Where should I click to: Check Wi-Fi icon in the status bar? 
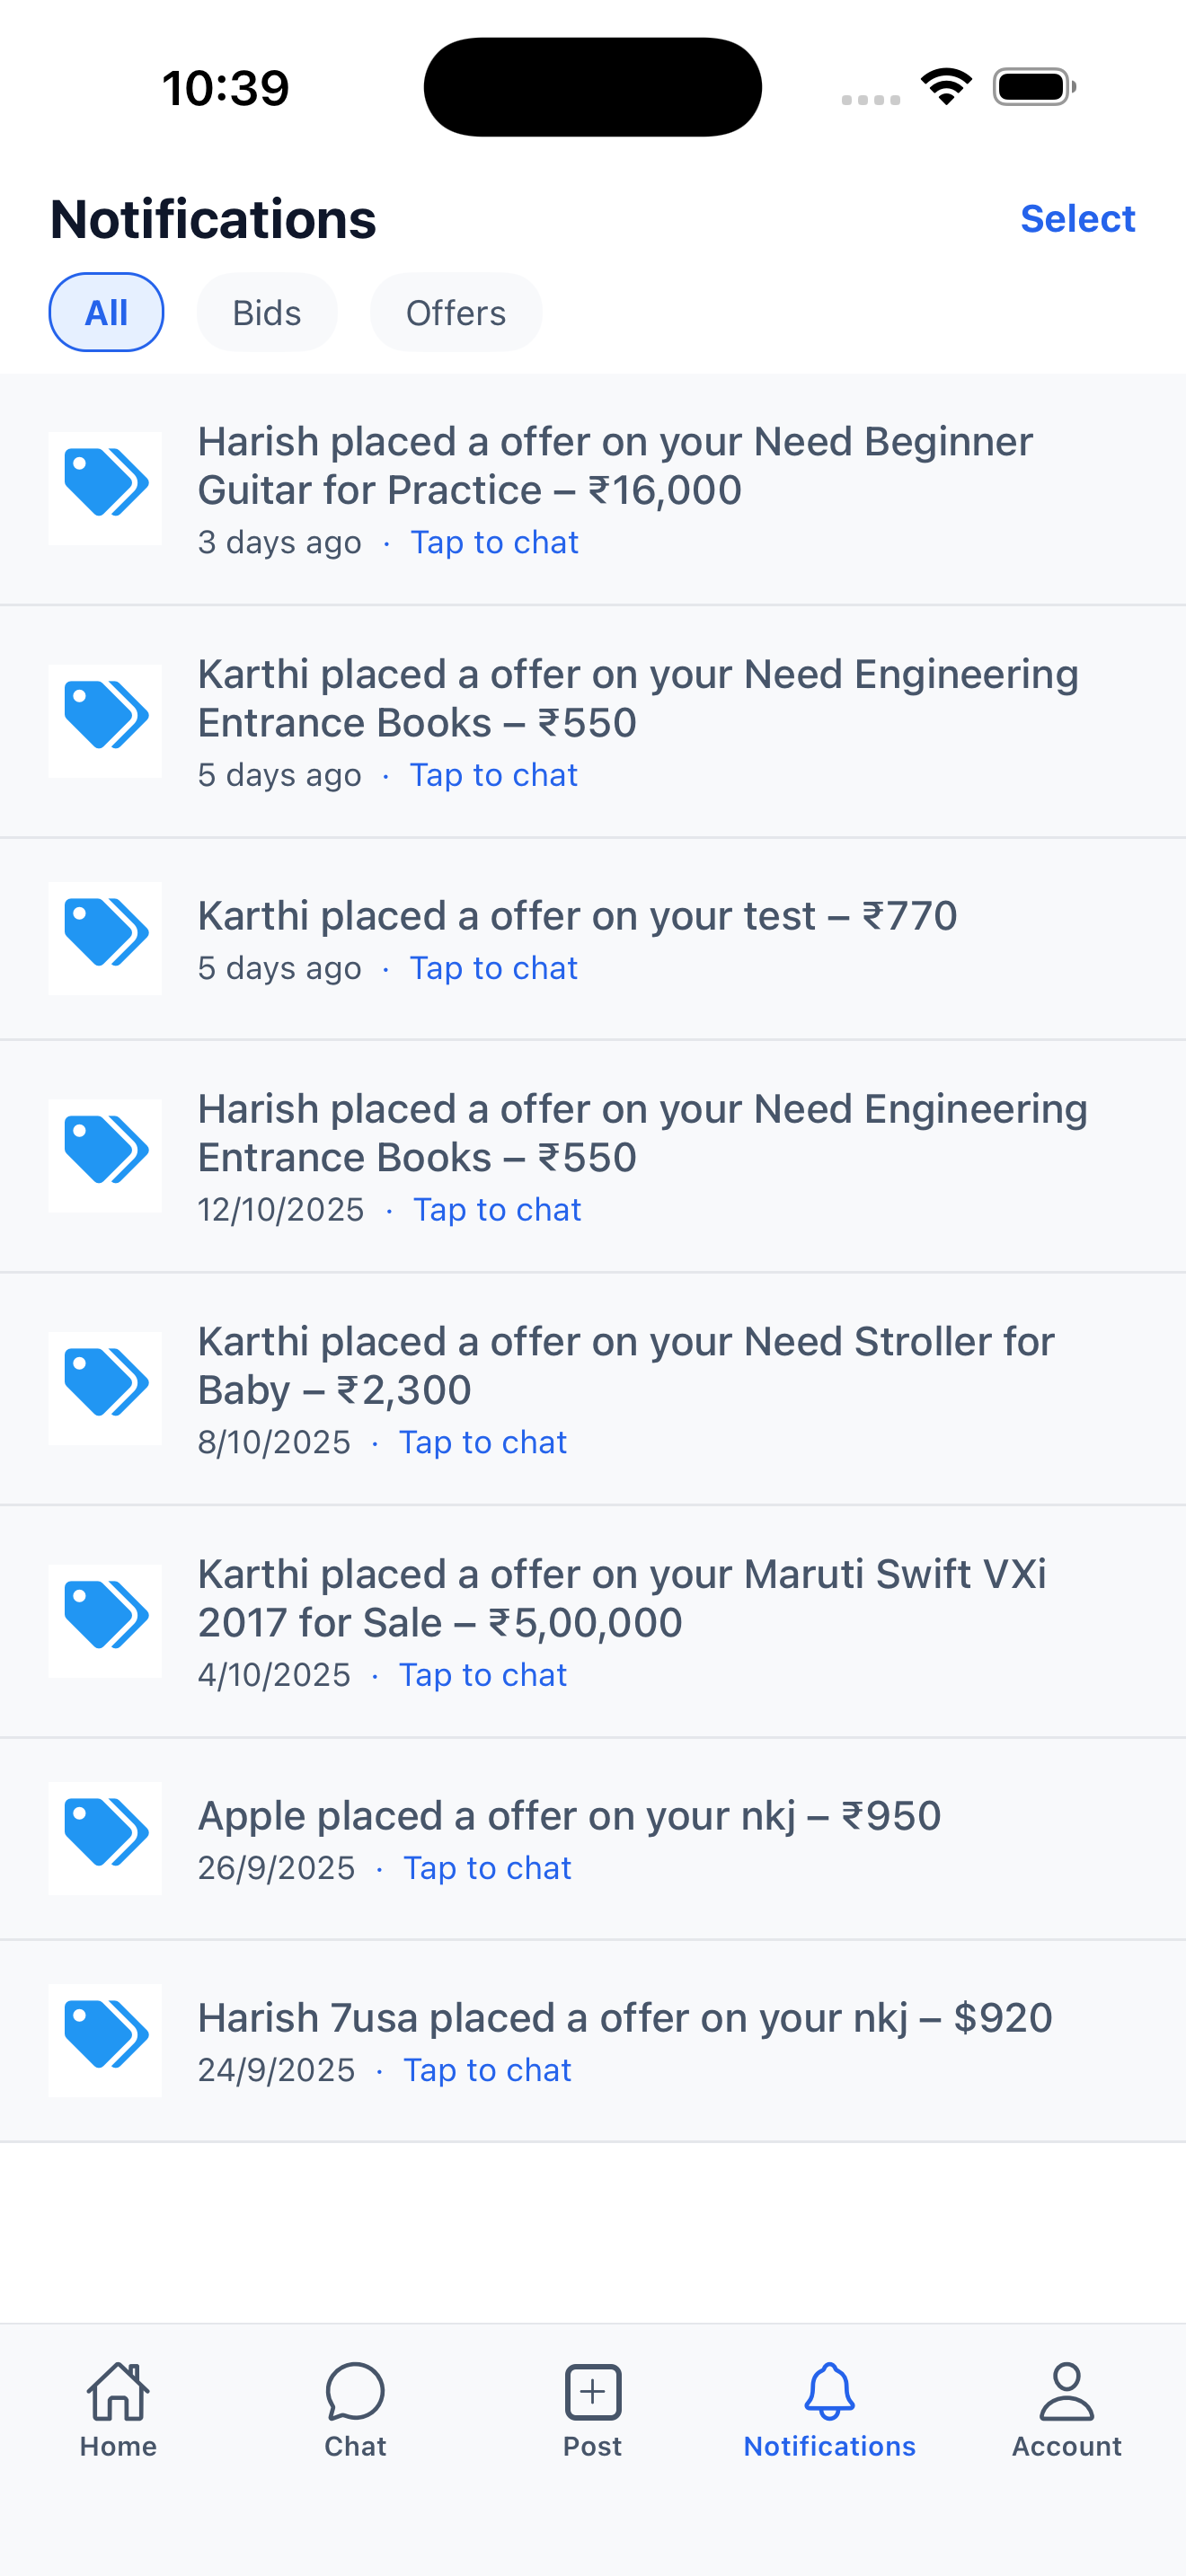pyautogui.click(x=946, y=87)
